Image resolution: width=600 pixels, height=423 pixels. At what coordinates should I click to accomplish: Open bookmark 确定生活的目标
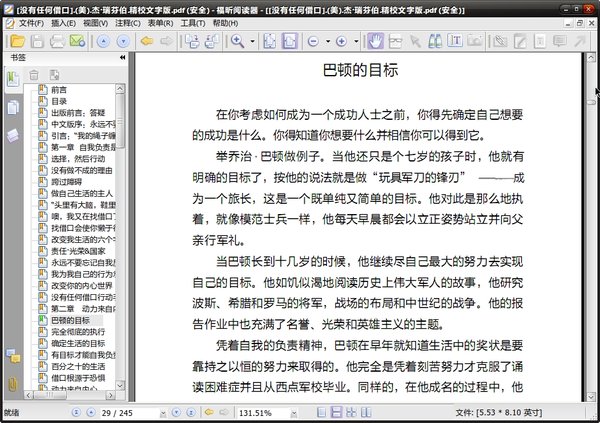click(x=78, y=343)
